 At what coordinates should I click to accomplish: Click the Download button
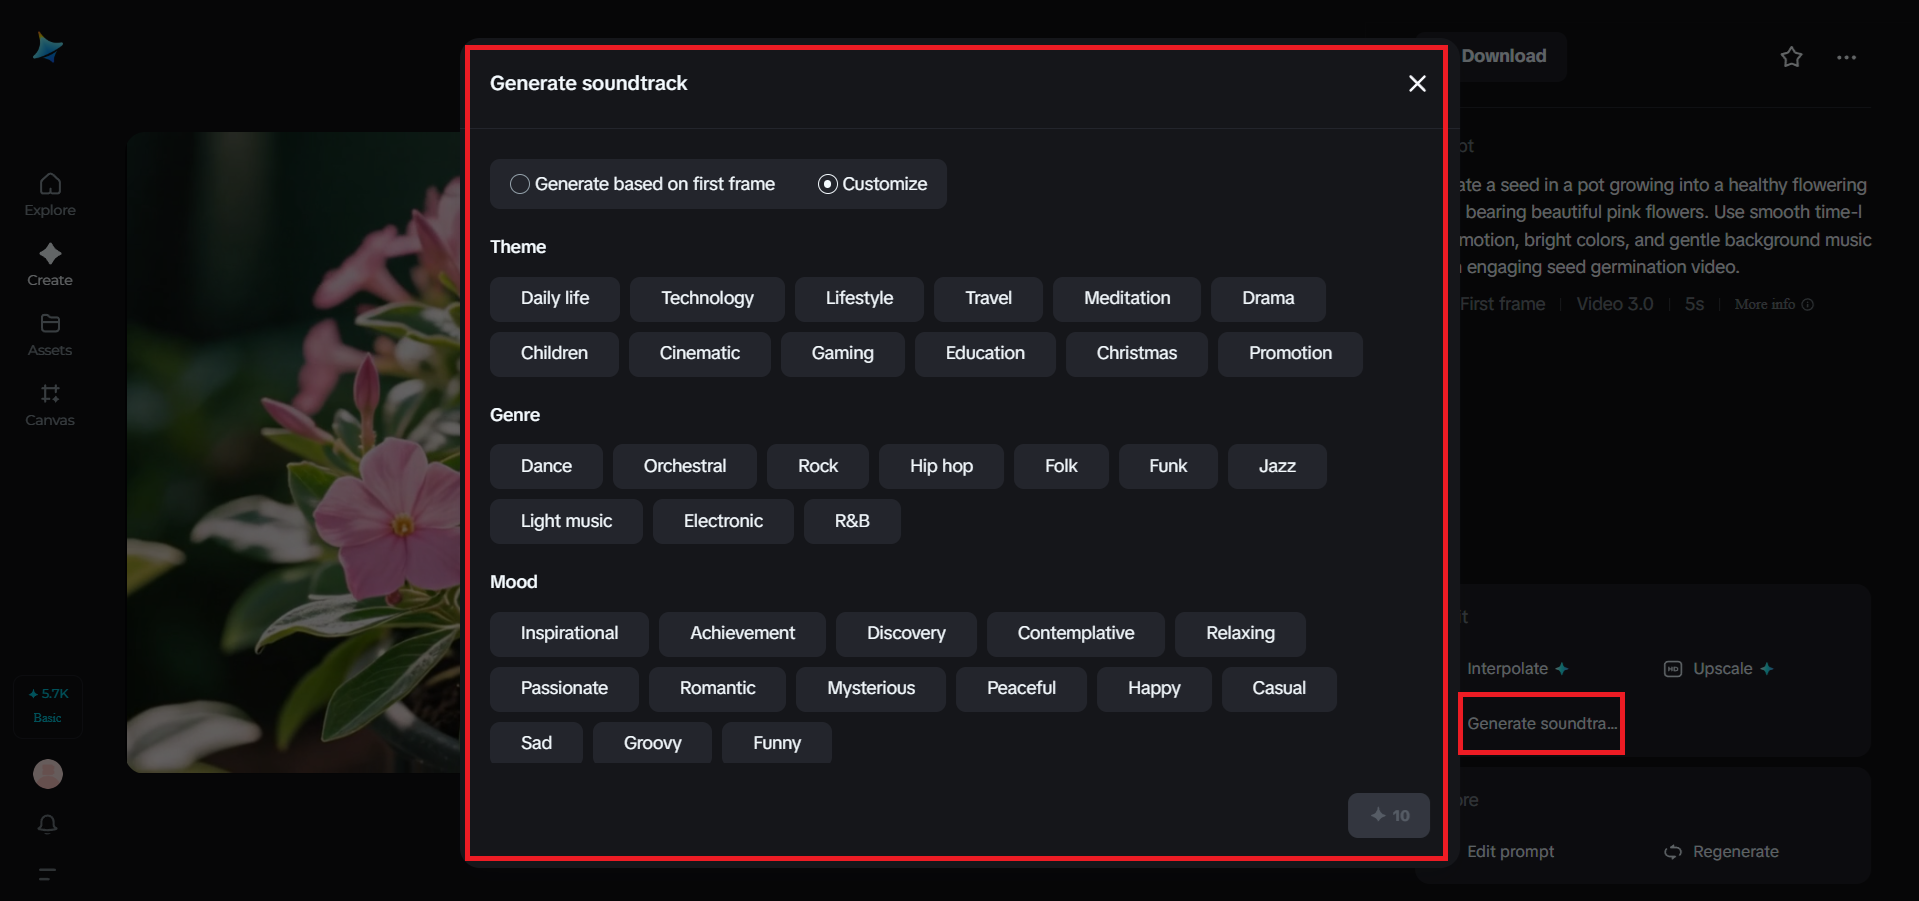[x=1503, y=56]
